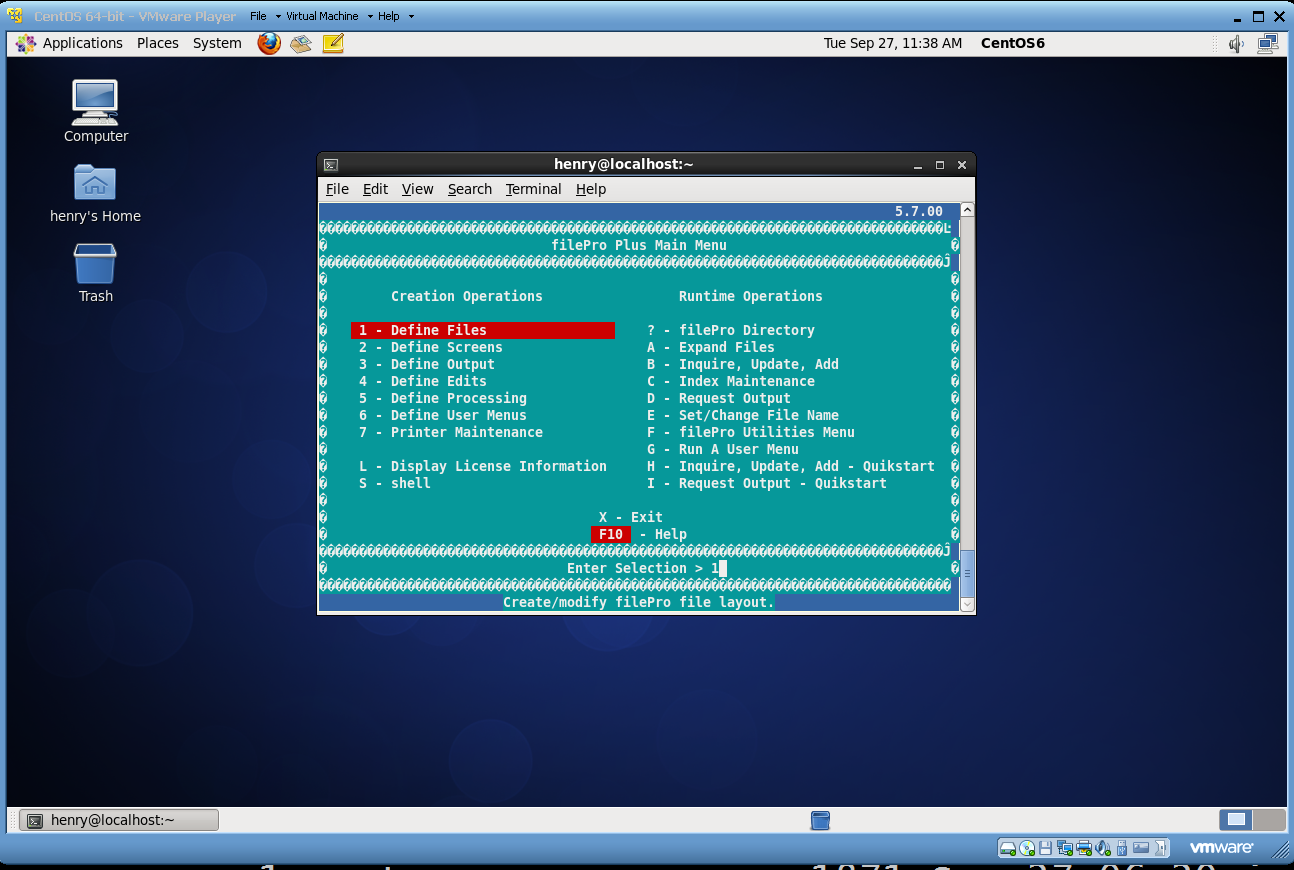Viewport: 1294px width, 870px height.
Task: Open the CentOS6 user menu
Action: click(1013, 43)
